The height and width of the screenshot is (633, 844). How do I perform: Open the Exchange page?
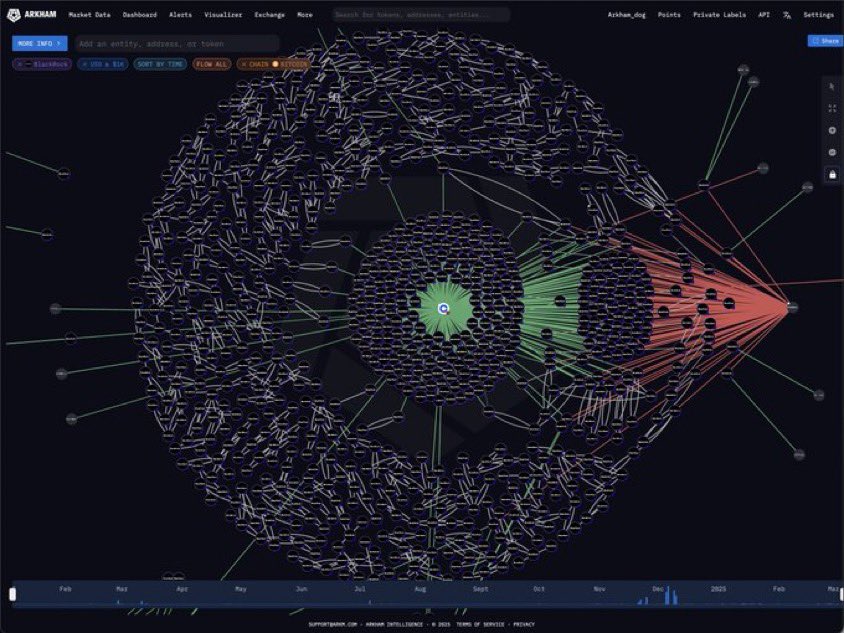coord(269,15)
